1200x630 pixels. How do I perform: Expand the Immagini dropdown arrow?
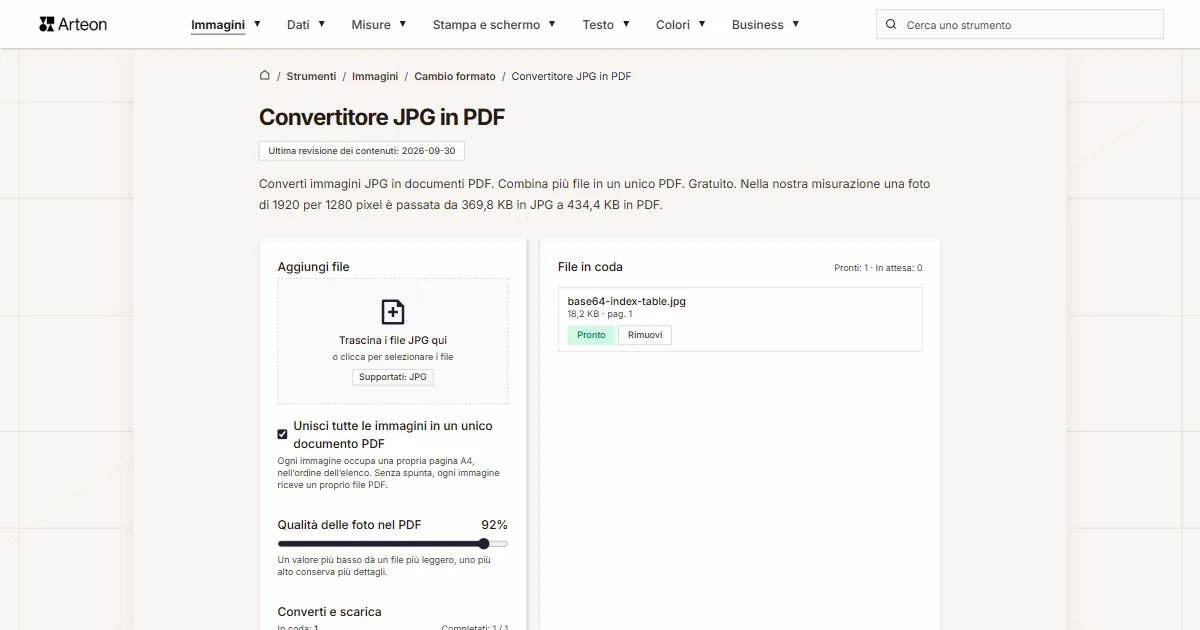pyautogui.click(x=257, y=23)
